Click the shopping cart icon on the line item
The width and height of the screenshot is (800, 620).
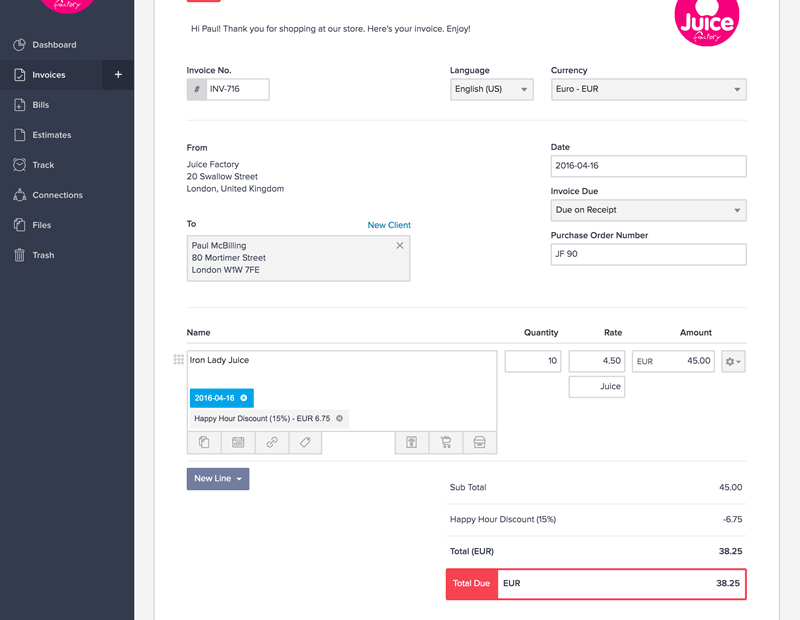(x=445, y=442)
